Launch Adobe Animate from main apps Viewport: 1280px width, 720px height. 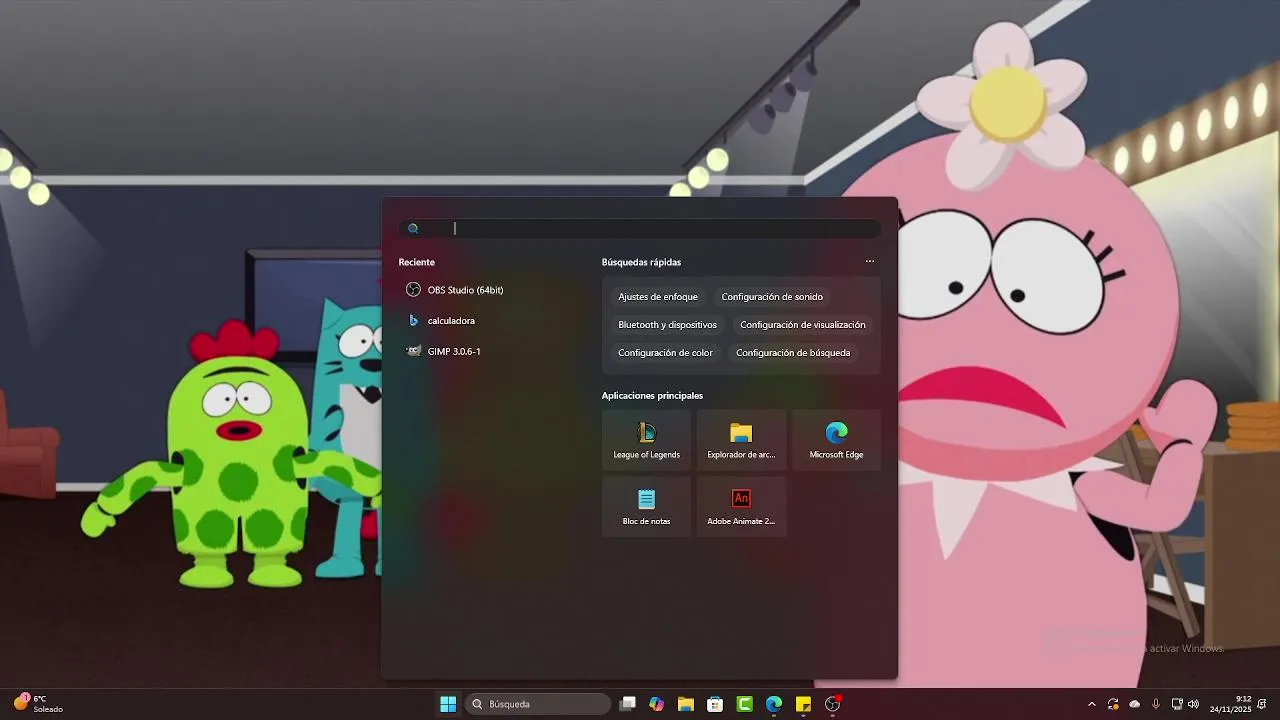click(741, 506)
